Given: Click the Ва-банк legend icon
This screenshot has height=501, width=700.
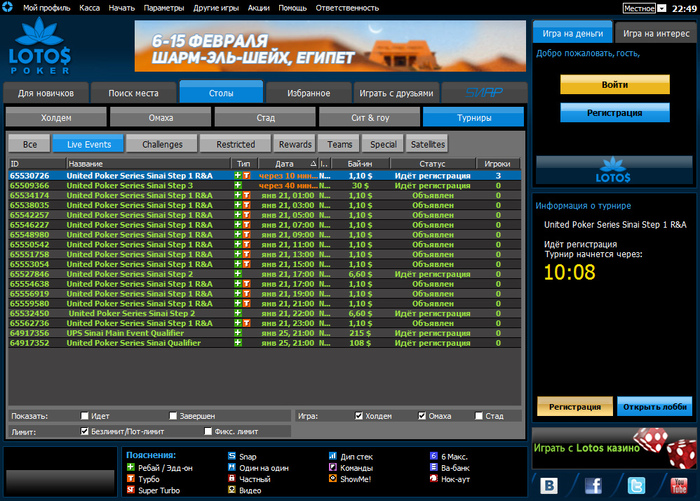Looking at the screenshot, I should 433,467.
